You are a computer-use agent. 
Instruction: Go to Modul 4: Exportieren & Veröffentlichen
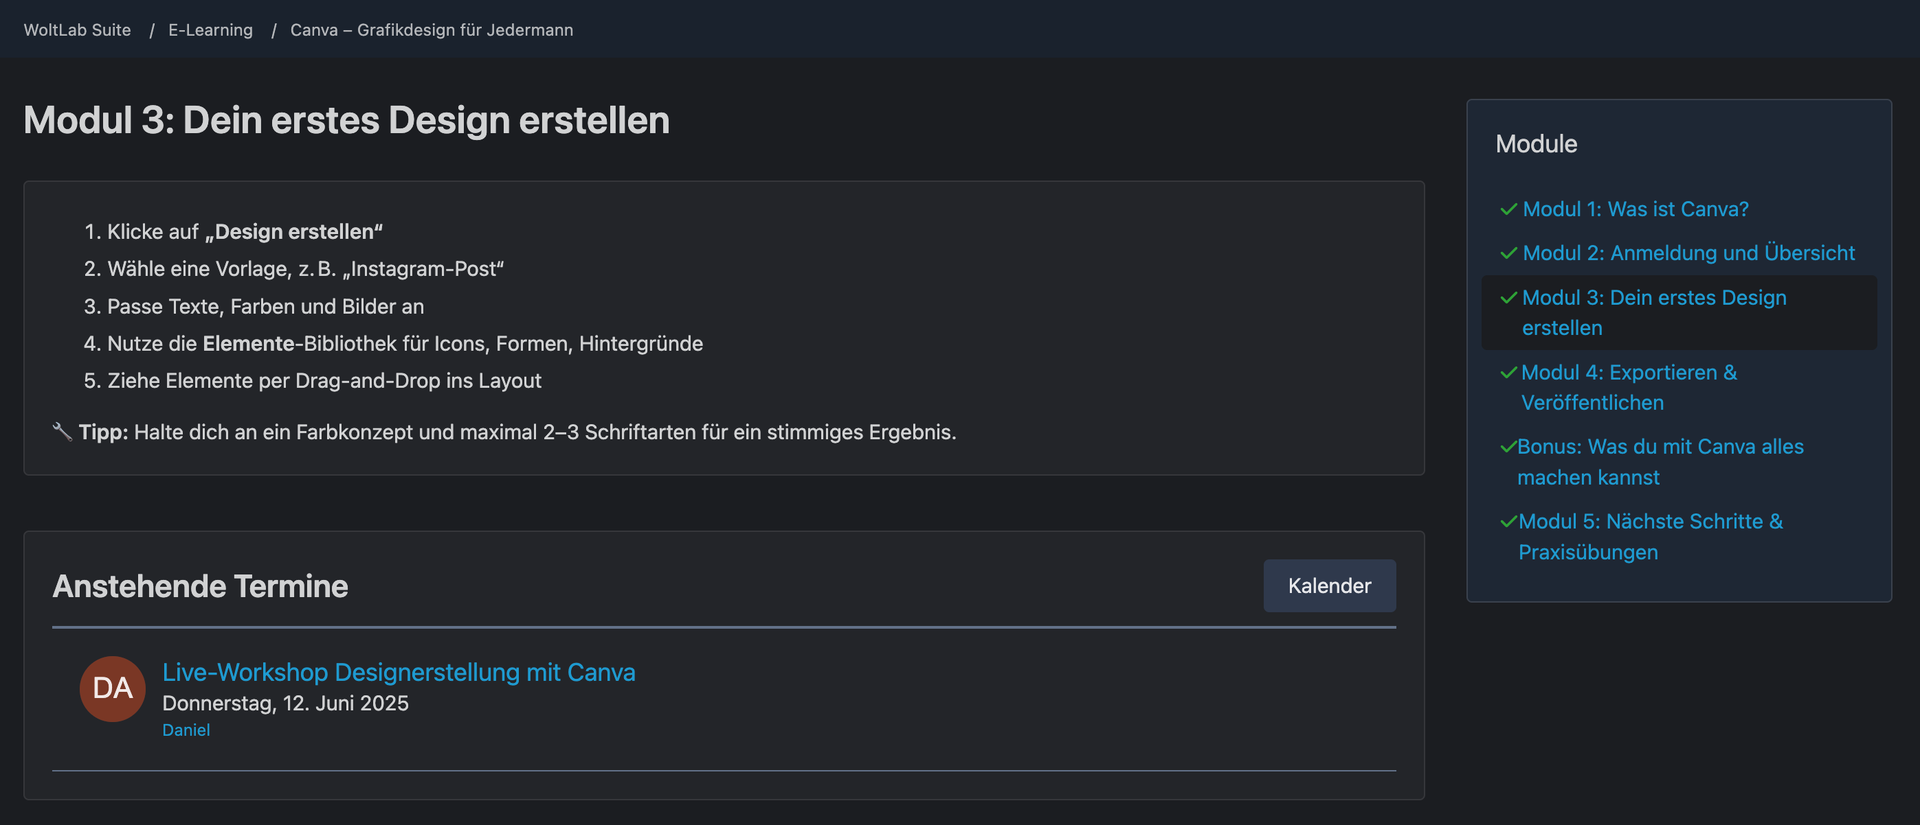click(1629, 387)
